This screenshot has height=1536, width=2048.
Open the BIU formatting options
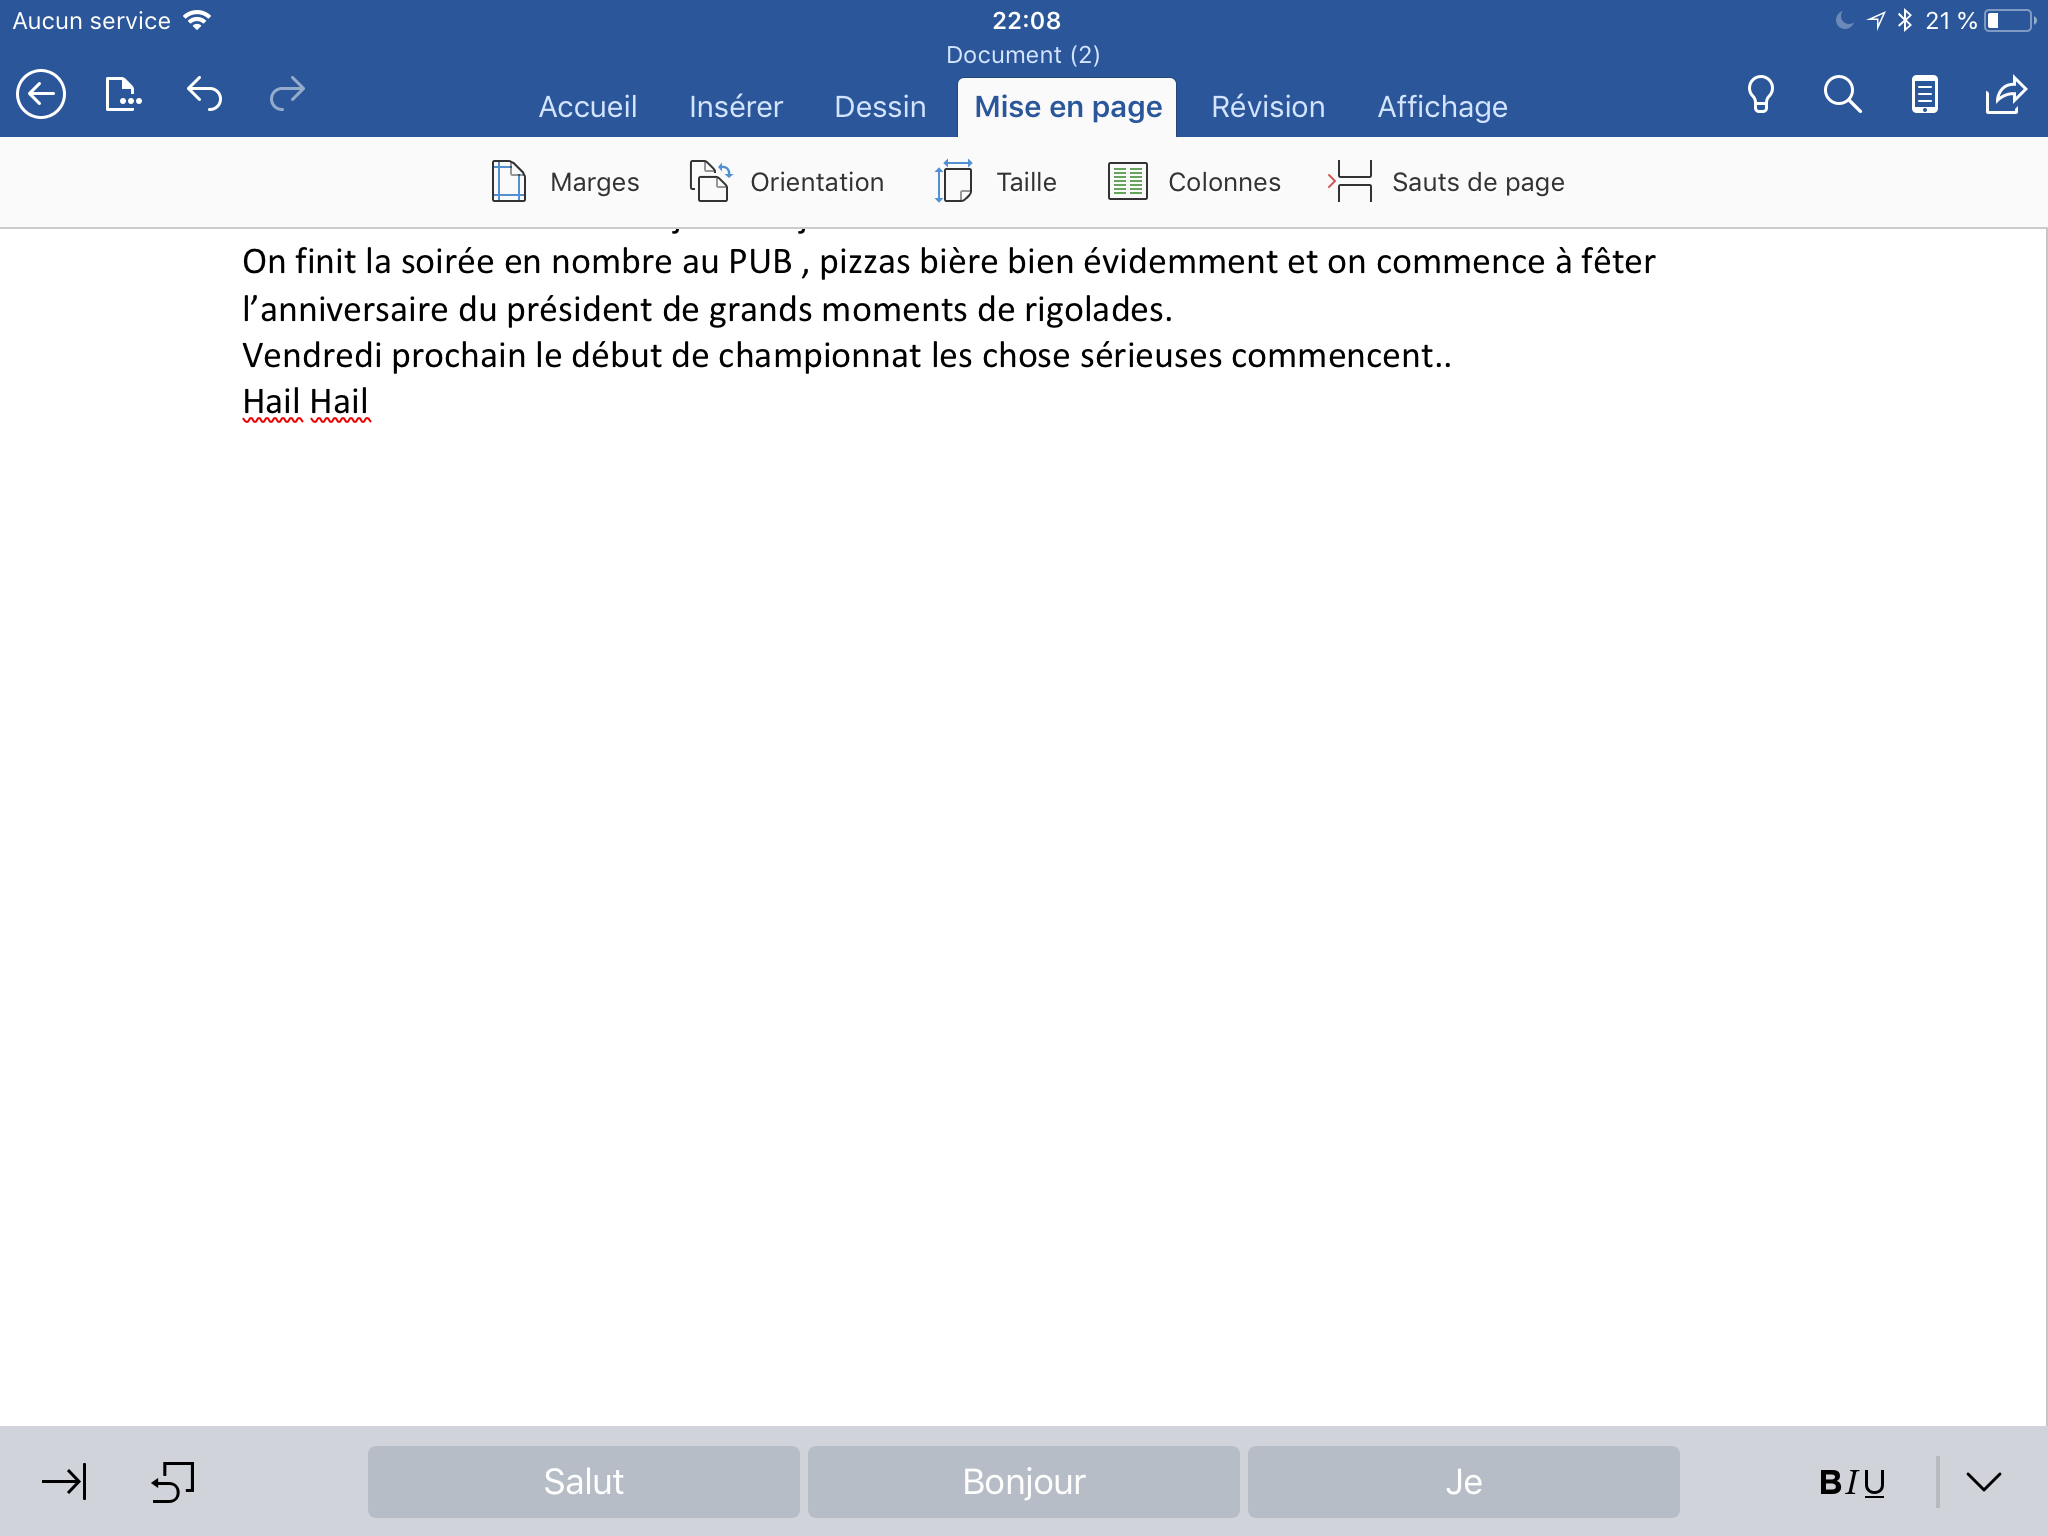(x=1852, y=1481)
